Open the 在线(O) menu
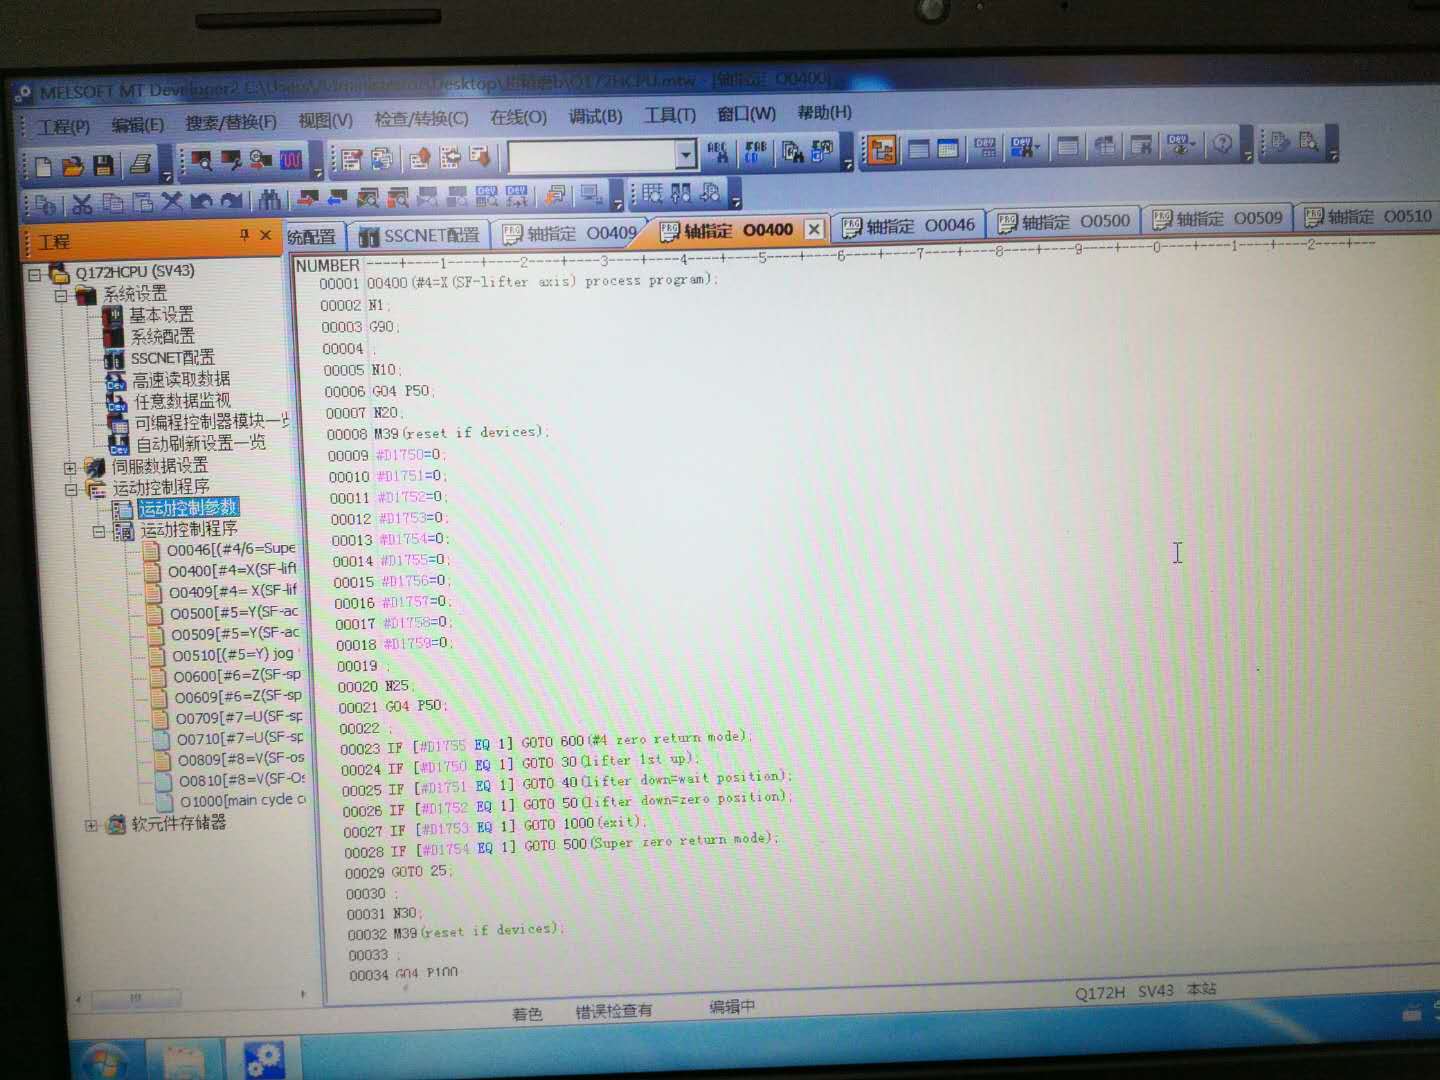Image resolution: width=1440 pixels, height=1080 pixels. point(517,118)
